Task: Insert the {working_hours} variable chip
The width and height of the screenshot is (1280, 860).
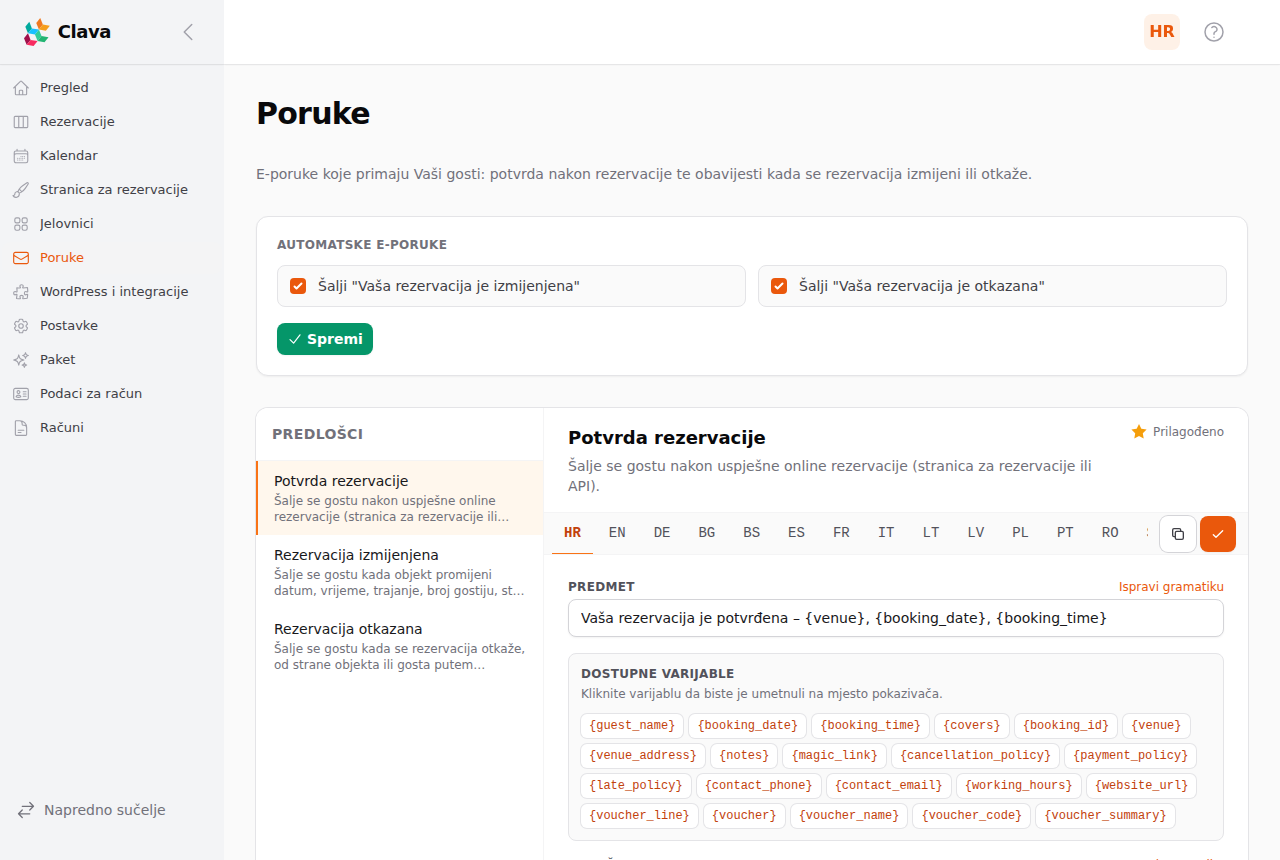Action: click(1019, 786)
